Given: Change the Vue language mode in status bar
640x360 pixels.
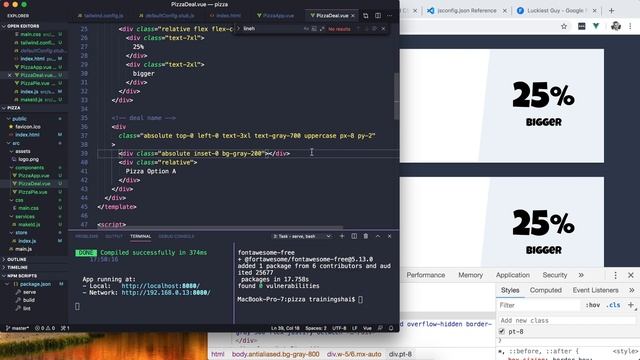Looking at the screenshot, I should pos(367,328).
